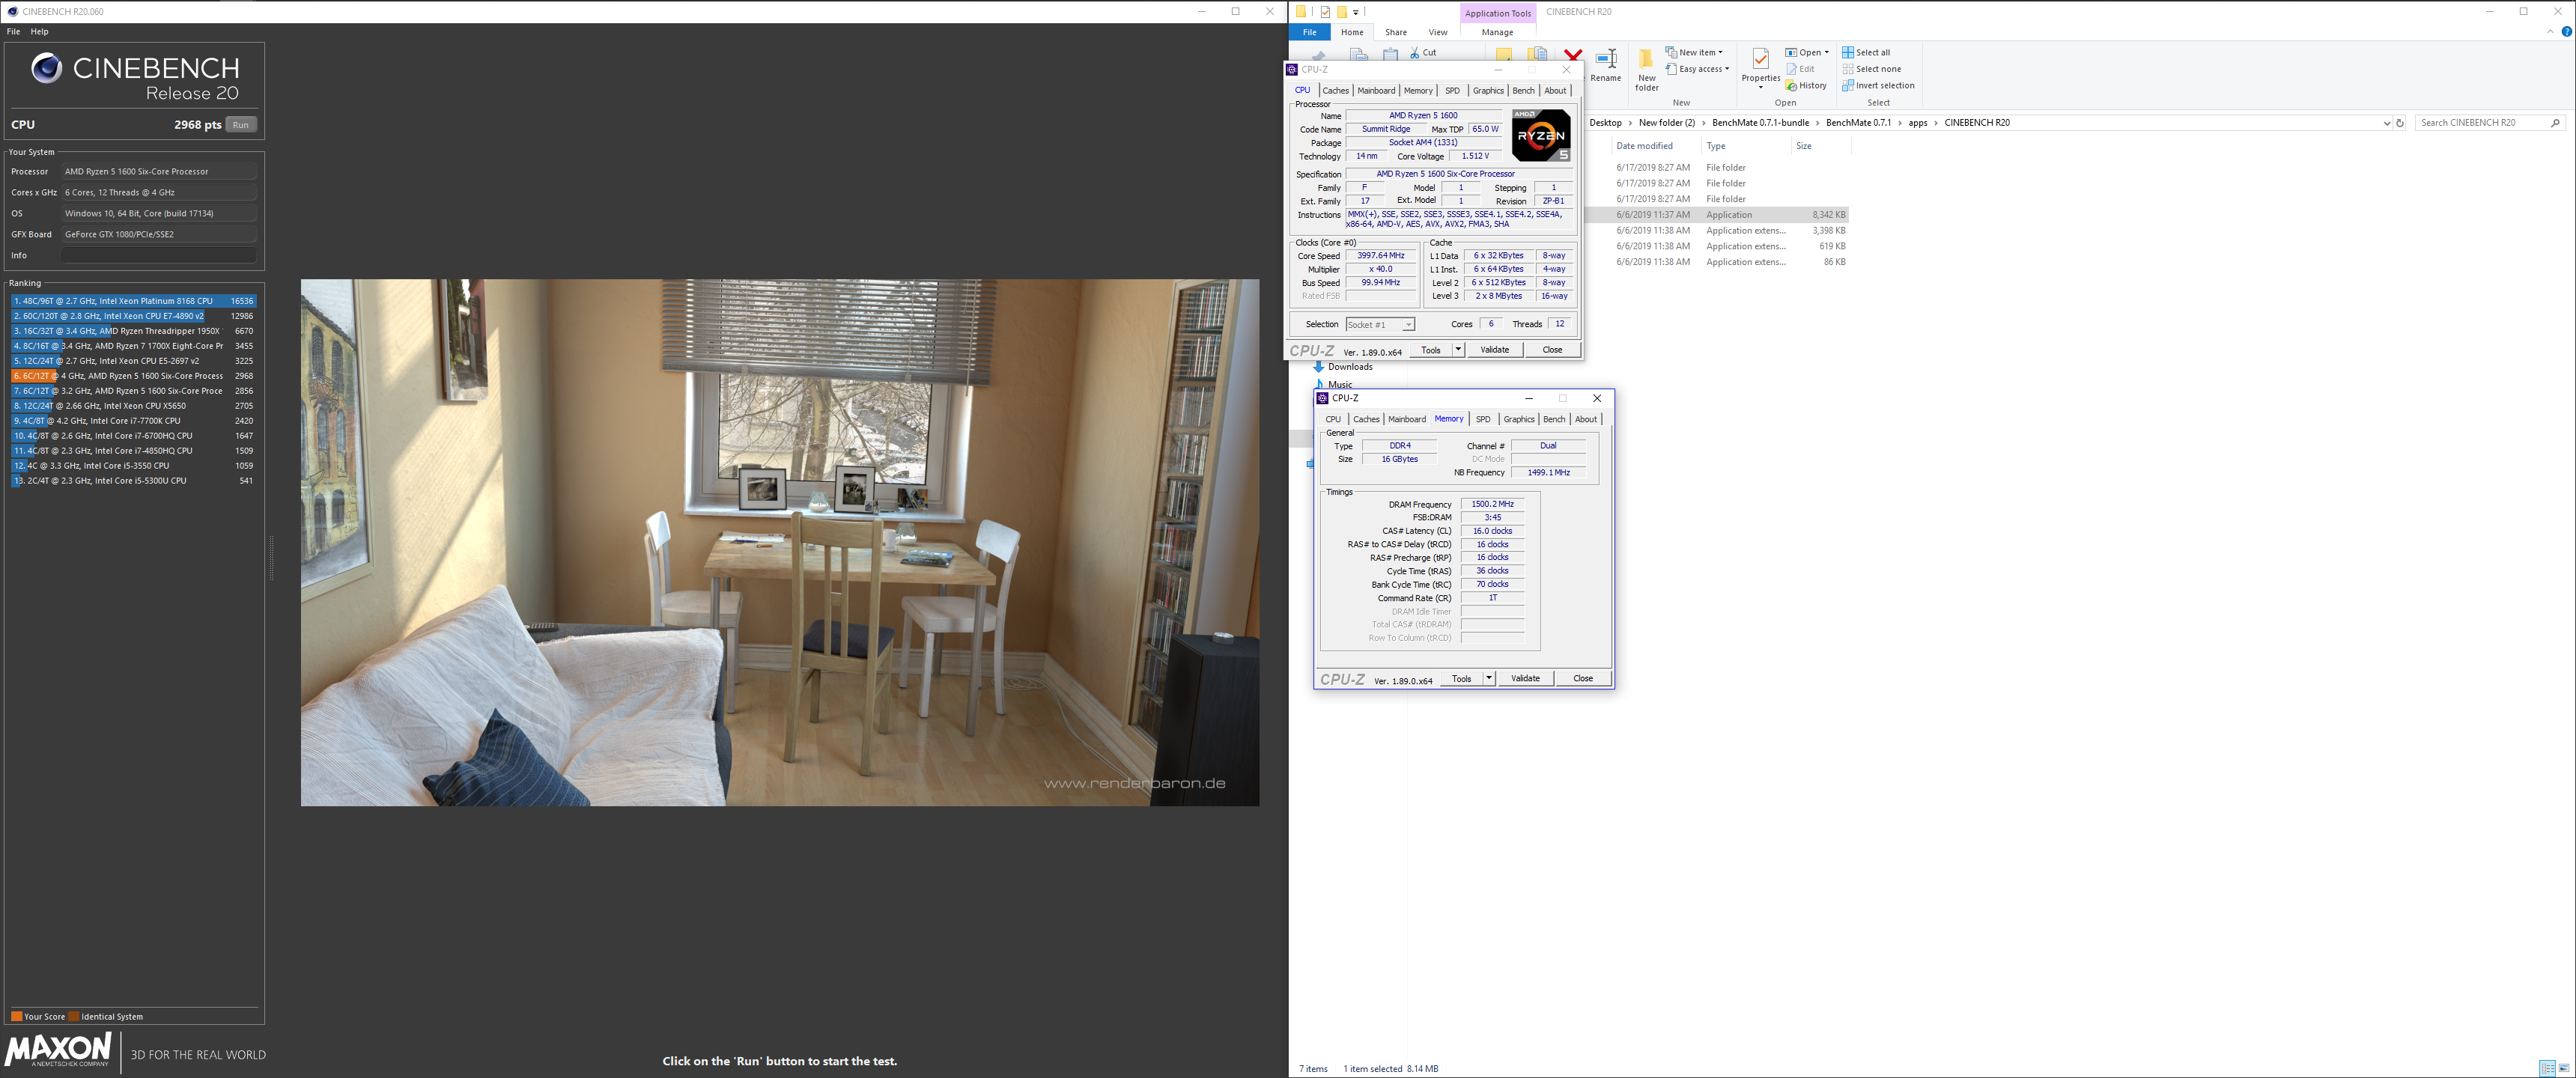
Task: Open the Manage Application Tools tab
Action: point(1497,33)
